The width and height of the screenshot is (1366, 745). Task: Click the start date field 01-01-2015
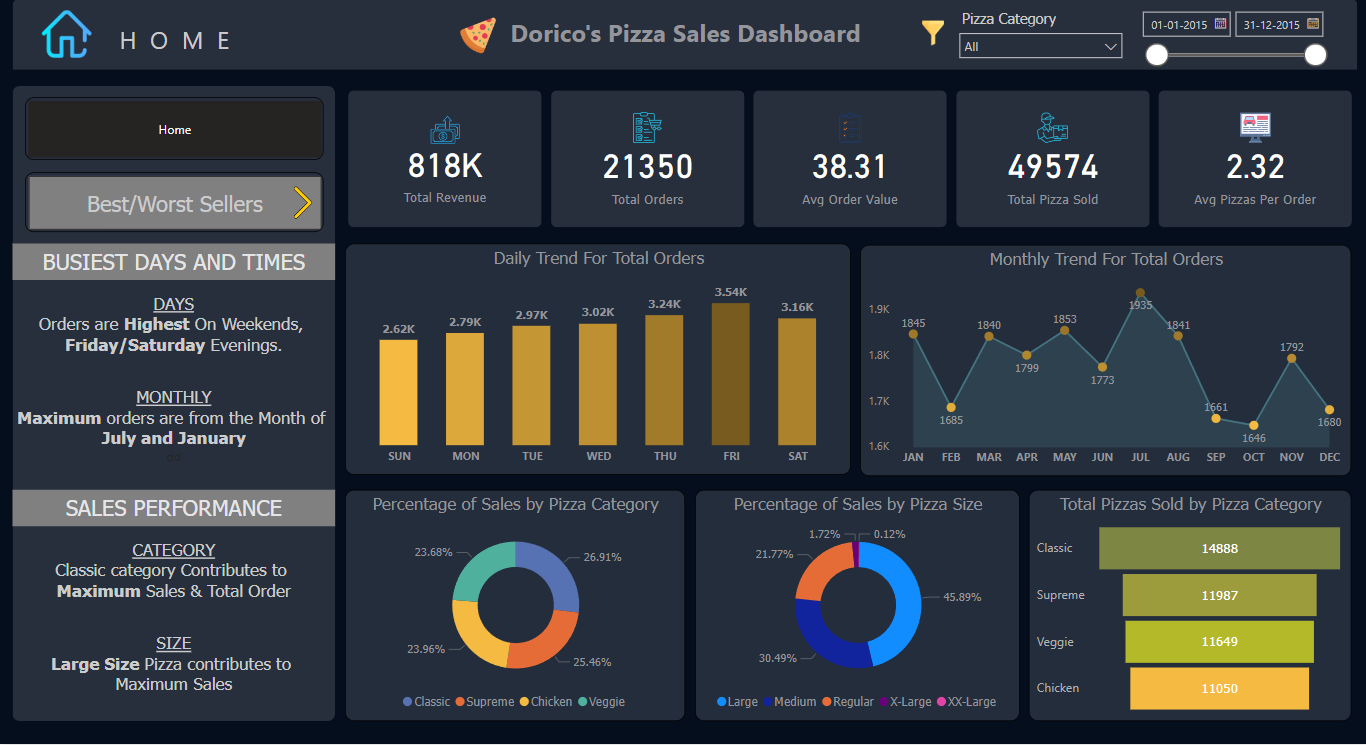coord(1179,25)
